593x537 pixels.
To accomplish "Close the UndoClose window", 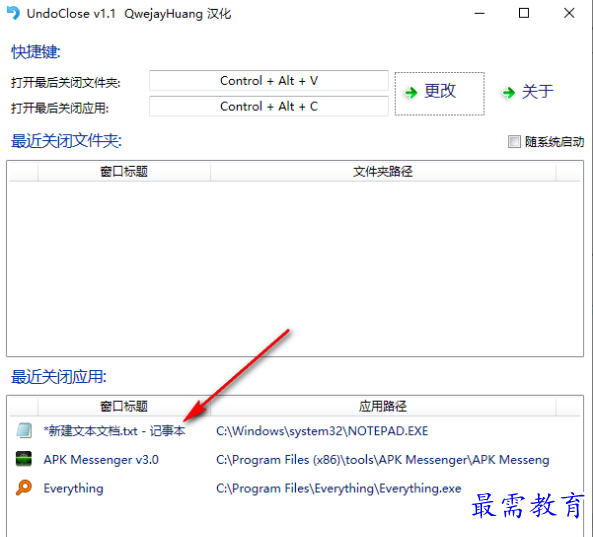I will (x=569, y=14).
